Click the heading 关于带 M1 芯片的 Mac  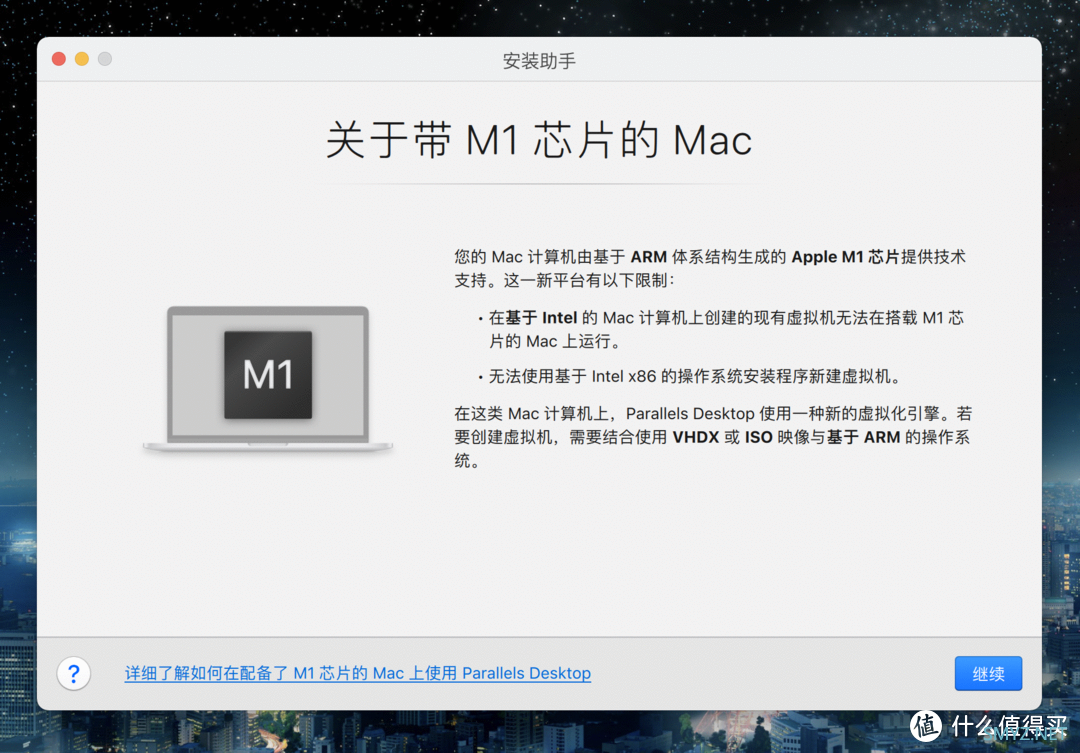539,140
